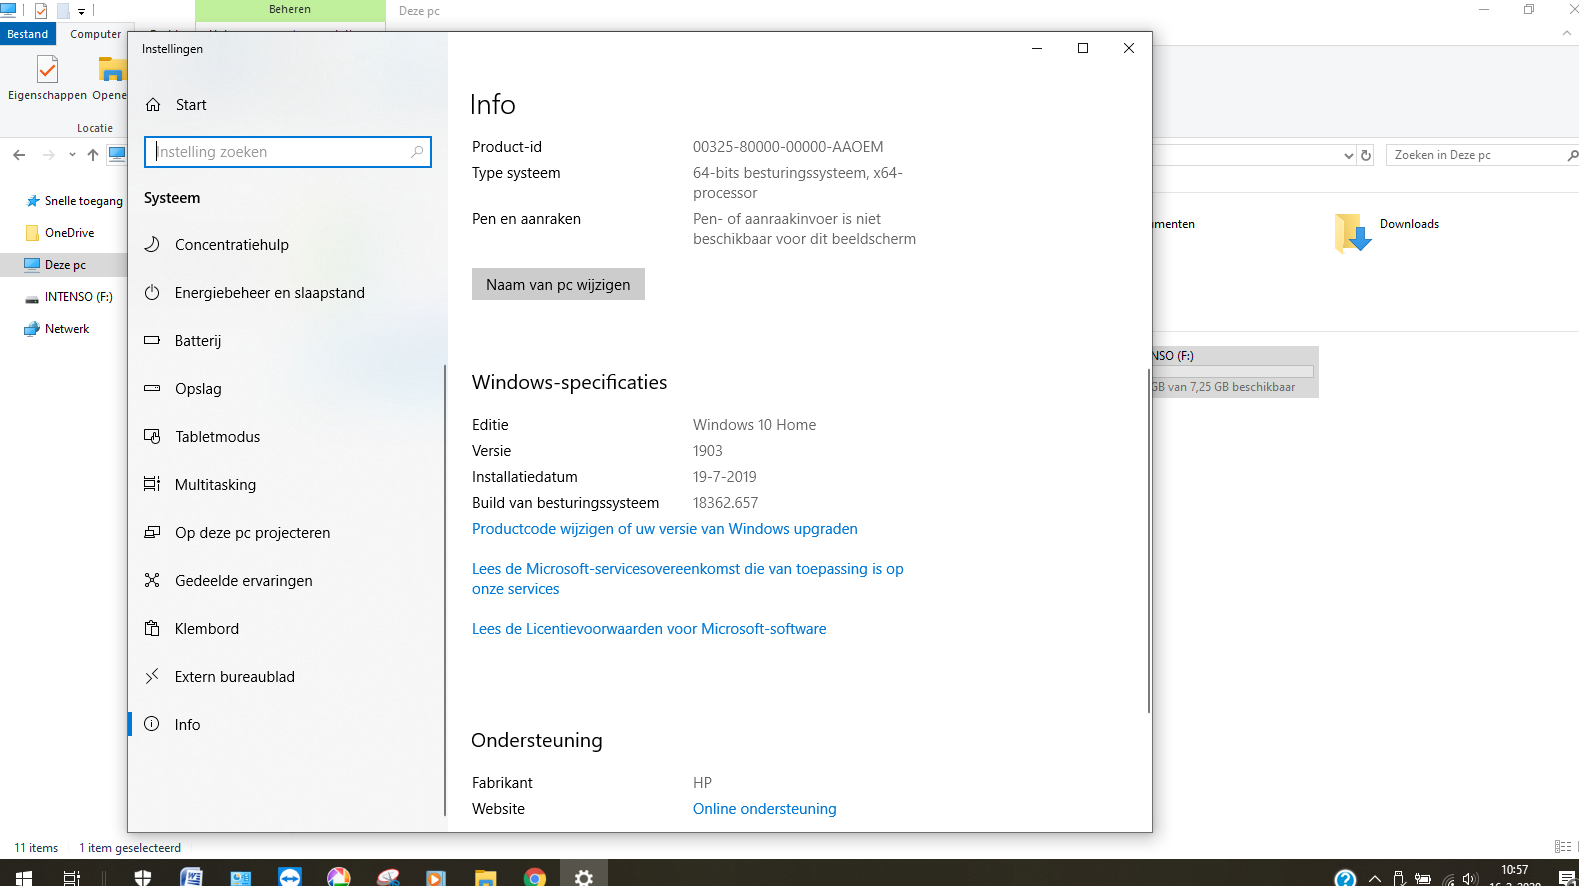This screenshot has height=886, width=1579.
Task: Switch to Computer ribbon tab
Action: point(95,34)
